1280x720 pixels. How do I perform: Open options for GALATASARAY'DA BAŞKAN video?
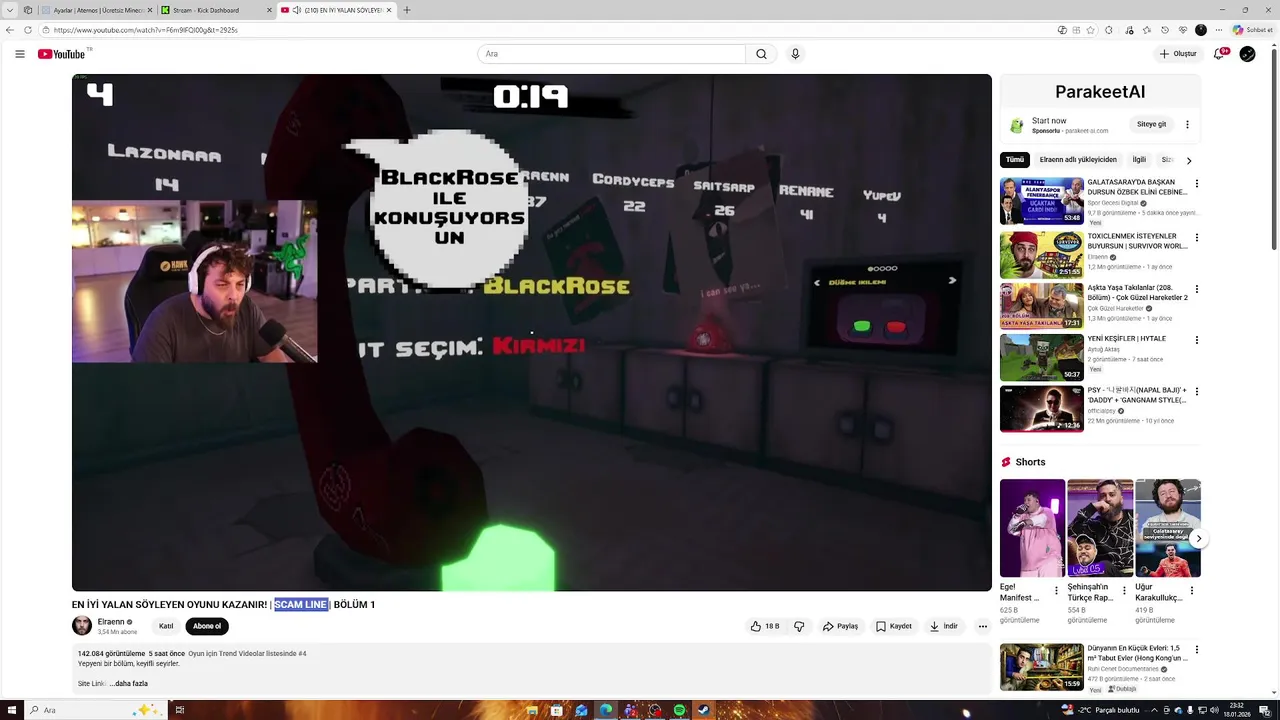click(1196, 184)
